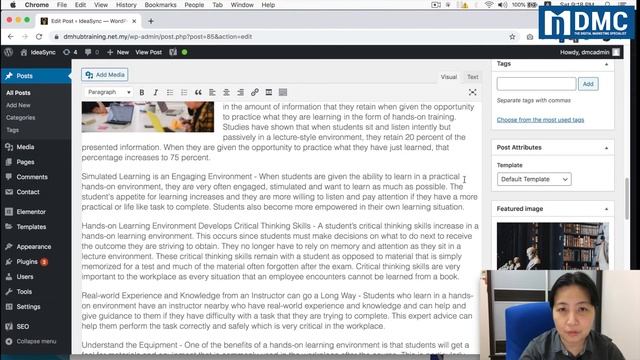Collapse the Tags panel
The image size is (640, 360).
tap(607, 64)
